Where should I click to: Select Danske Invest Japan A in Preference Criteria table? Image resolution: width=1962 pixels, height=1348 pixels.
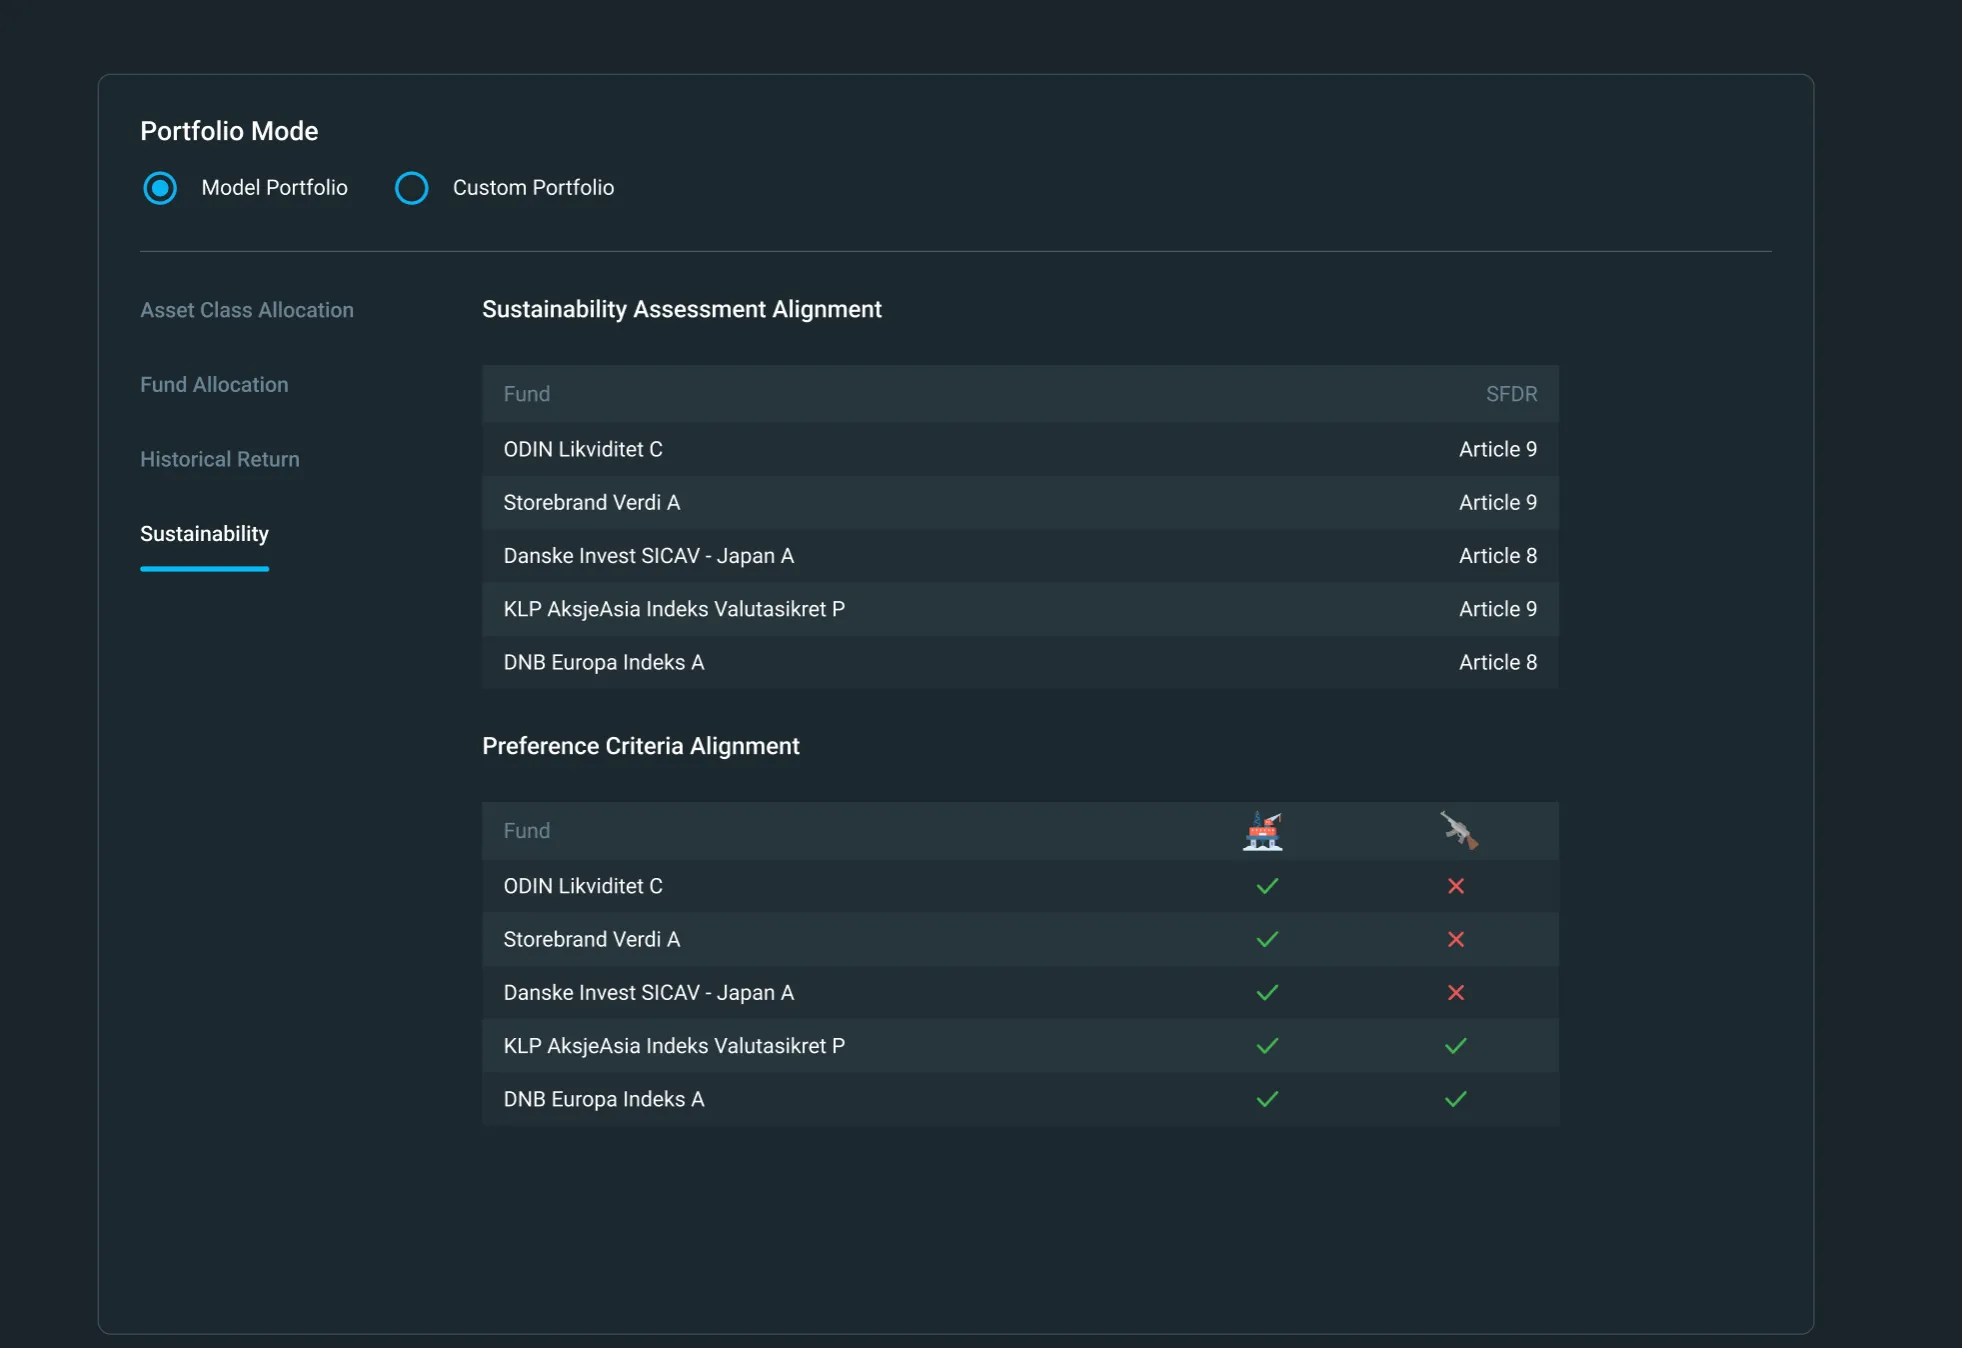point(1020,992)
